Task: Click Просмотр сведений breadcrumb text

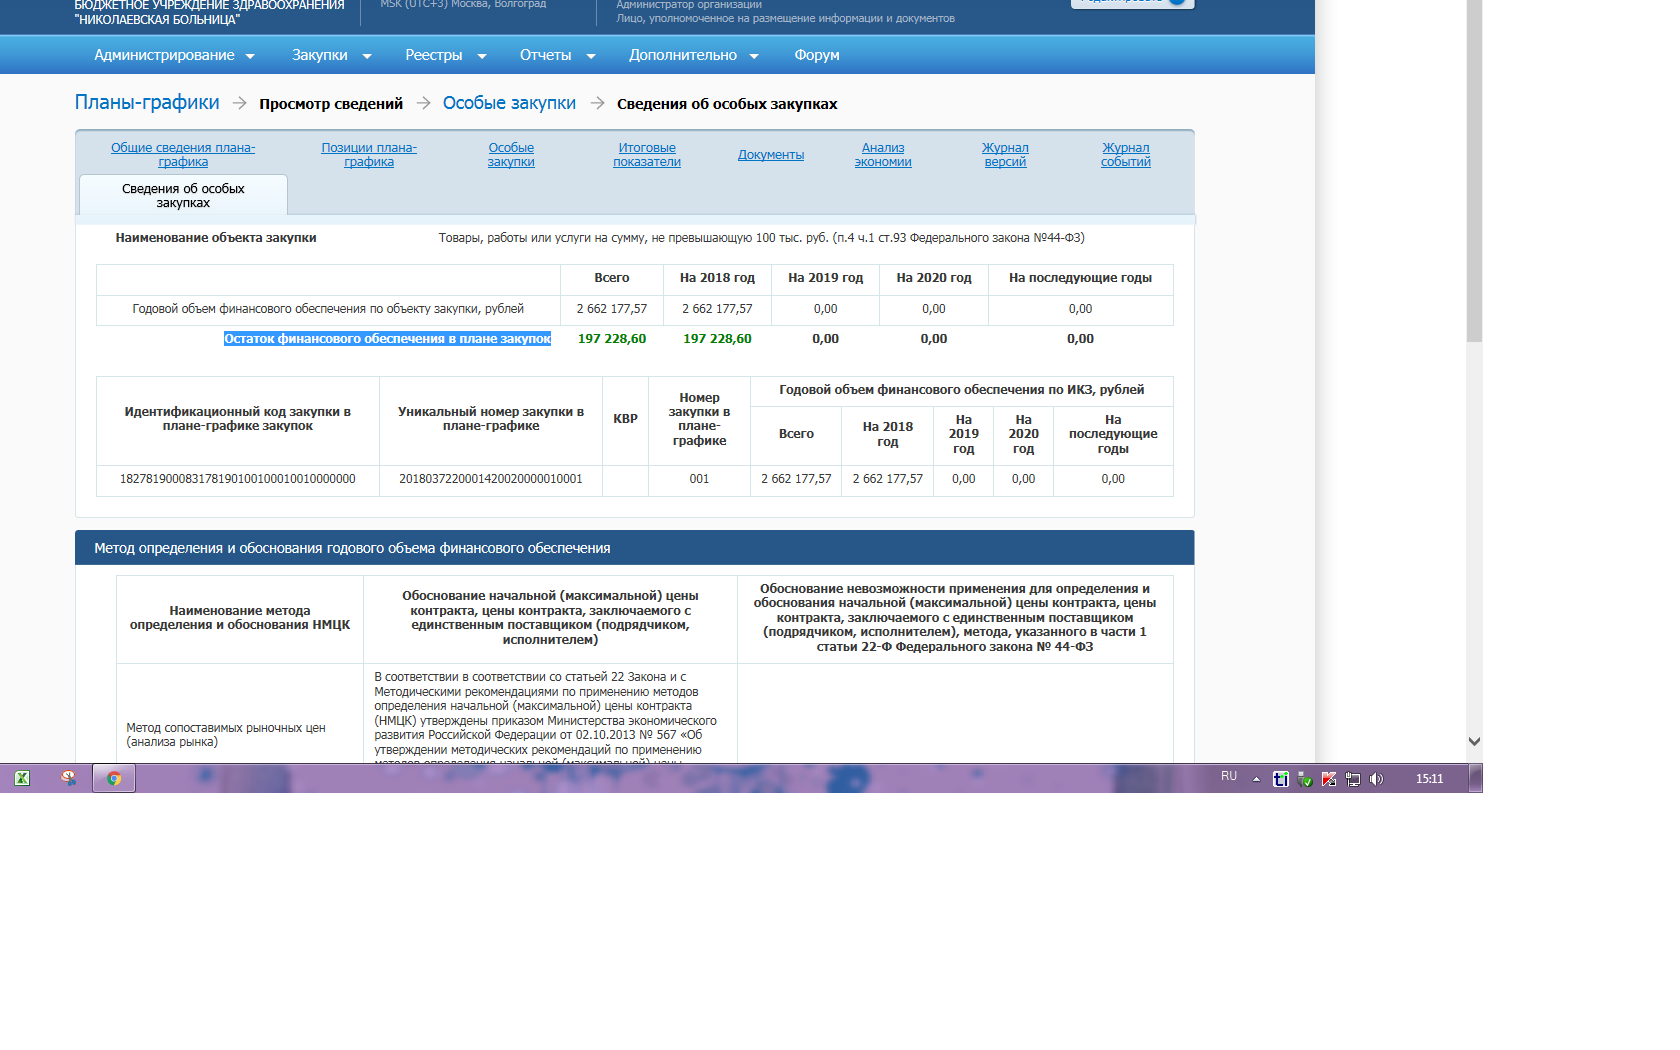Action: (331, 104)
